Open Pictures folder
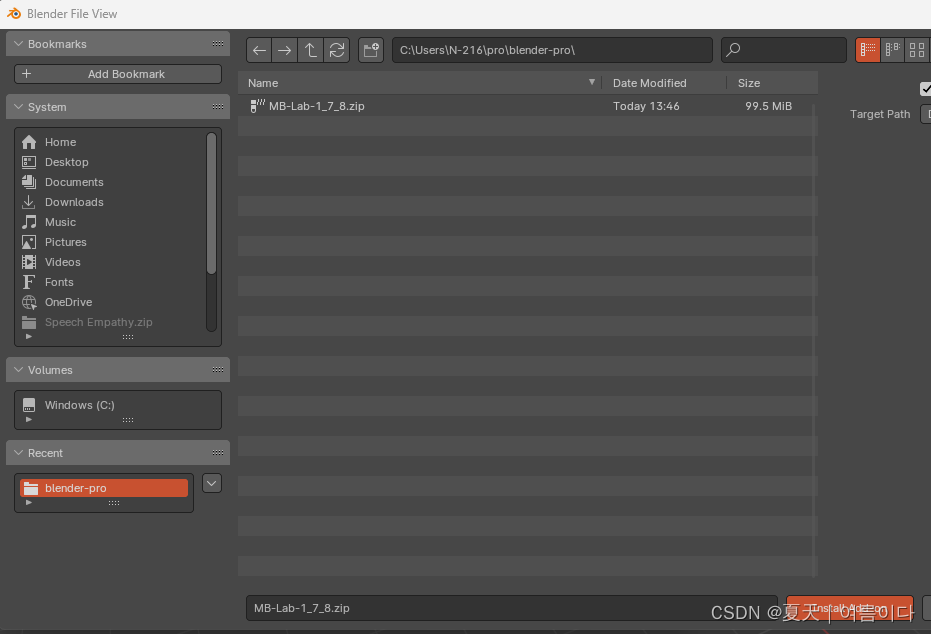Viewport: 931px width, 634px height. pyautogui.click(x=113, y=242)
